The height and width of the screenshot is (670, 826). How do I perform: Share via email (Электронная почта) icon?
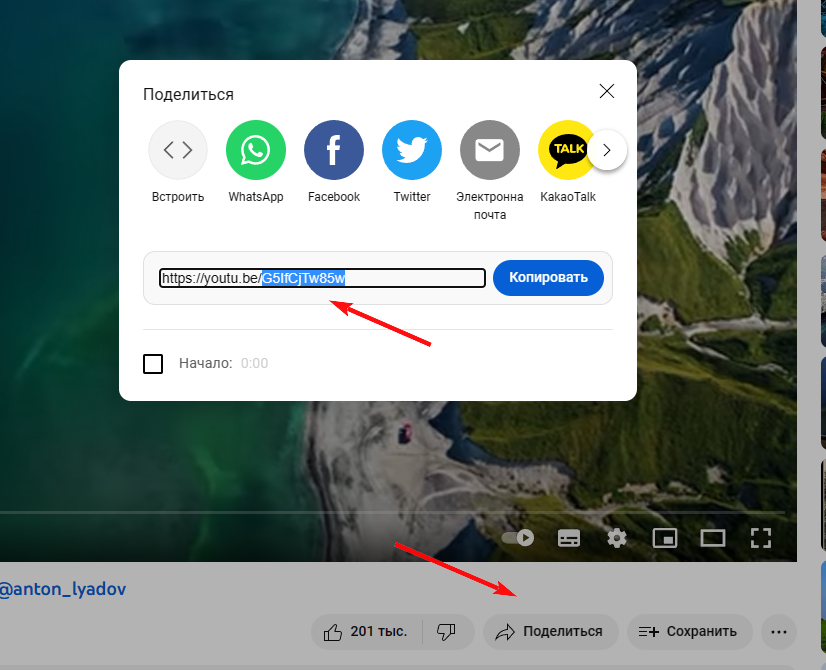[x=489, y=150]
